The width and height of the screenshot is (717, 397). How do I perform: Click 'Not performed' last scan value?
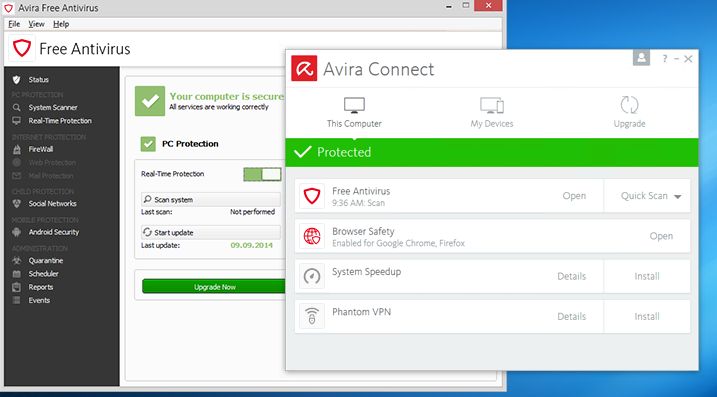pos(252,212)
